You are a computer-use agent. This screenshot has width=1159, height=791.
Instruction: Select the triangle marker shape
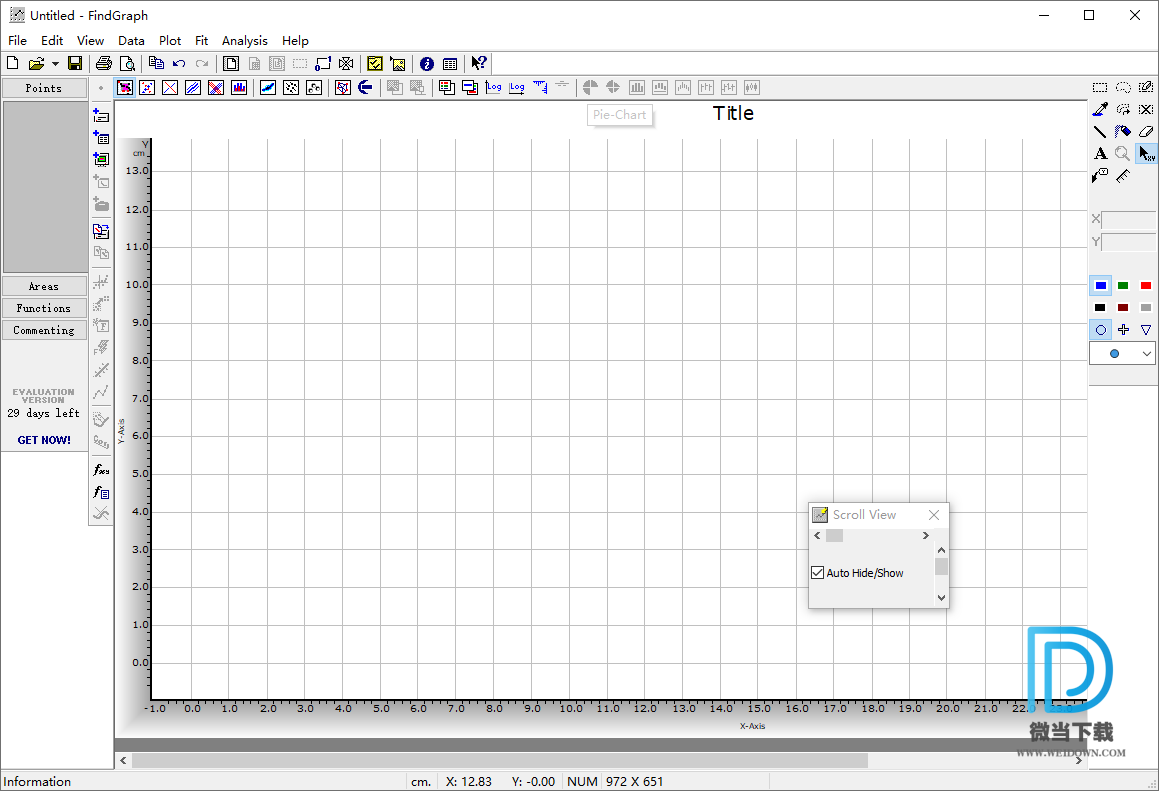pos(1146,330)
